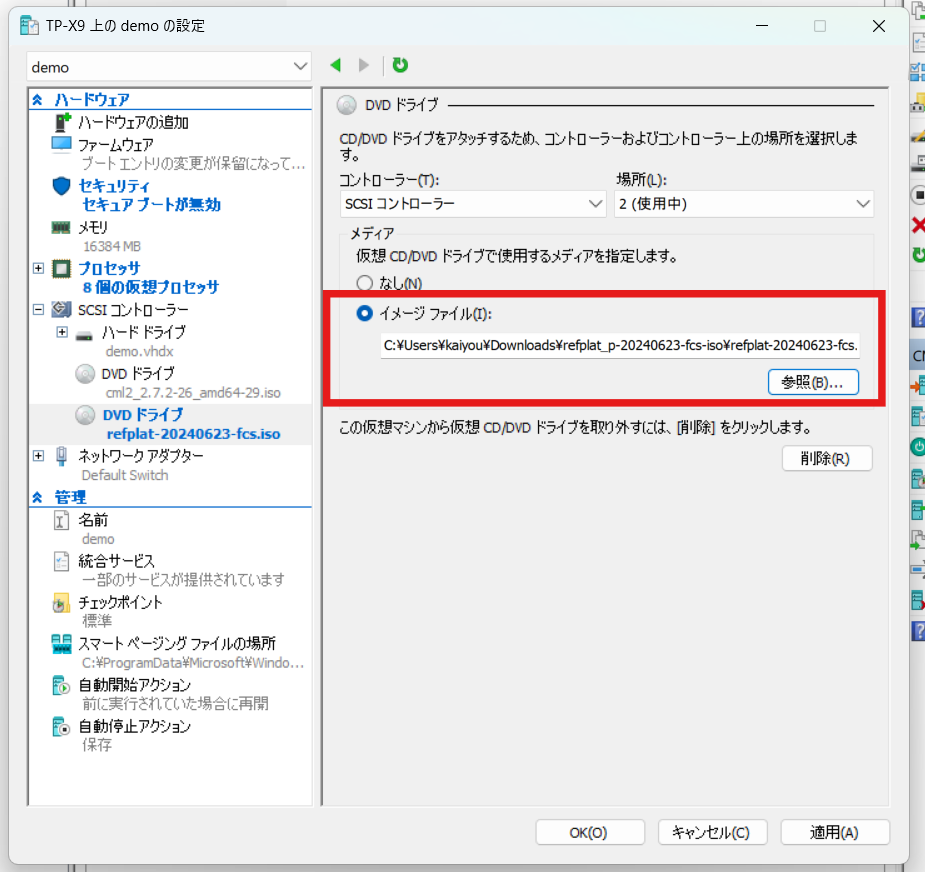This screenshot has width=925, height=872.
Task: Click Default Switch under network adapter
Action: pyautogui.click(x=125, y=475)
